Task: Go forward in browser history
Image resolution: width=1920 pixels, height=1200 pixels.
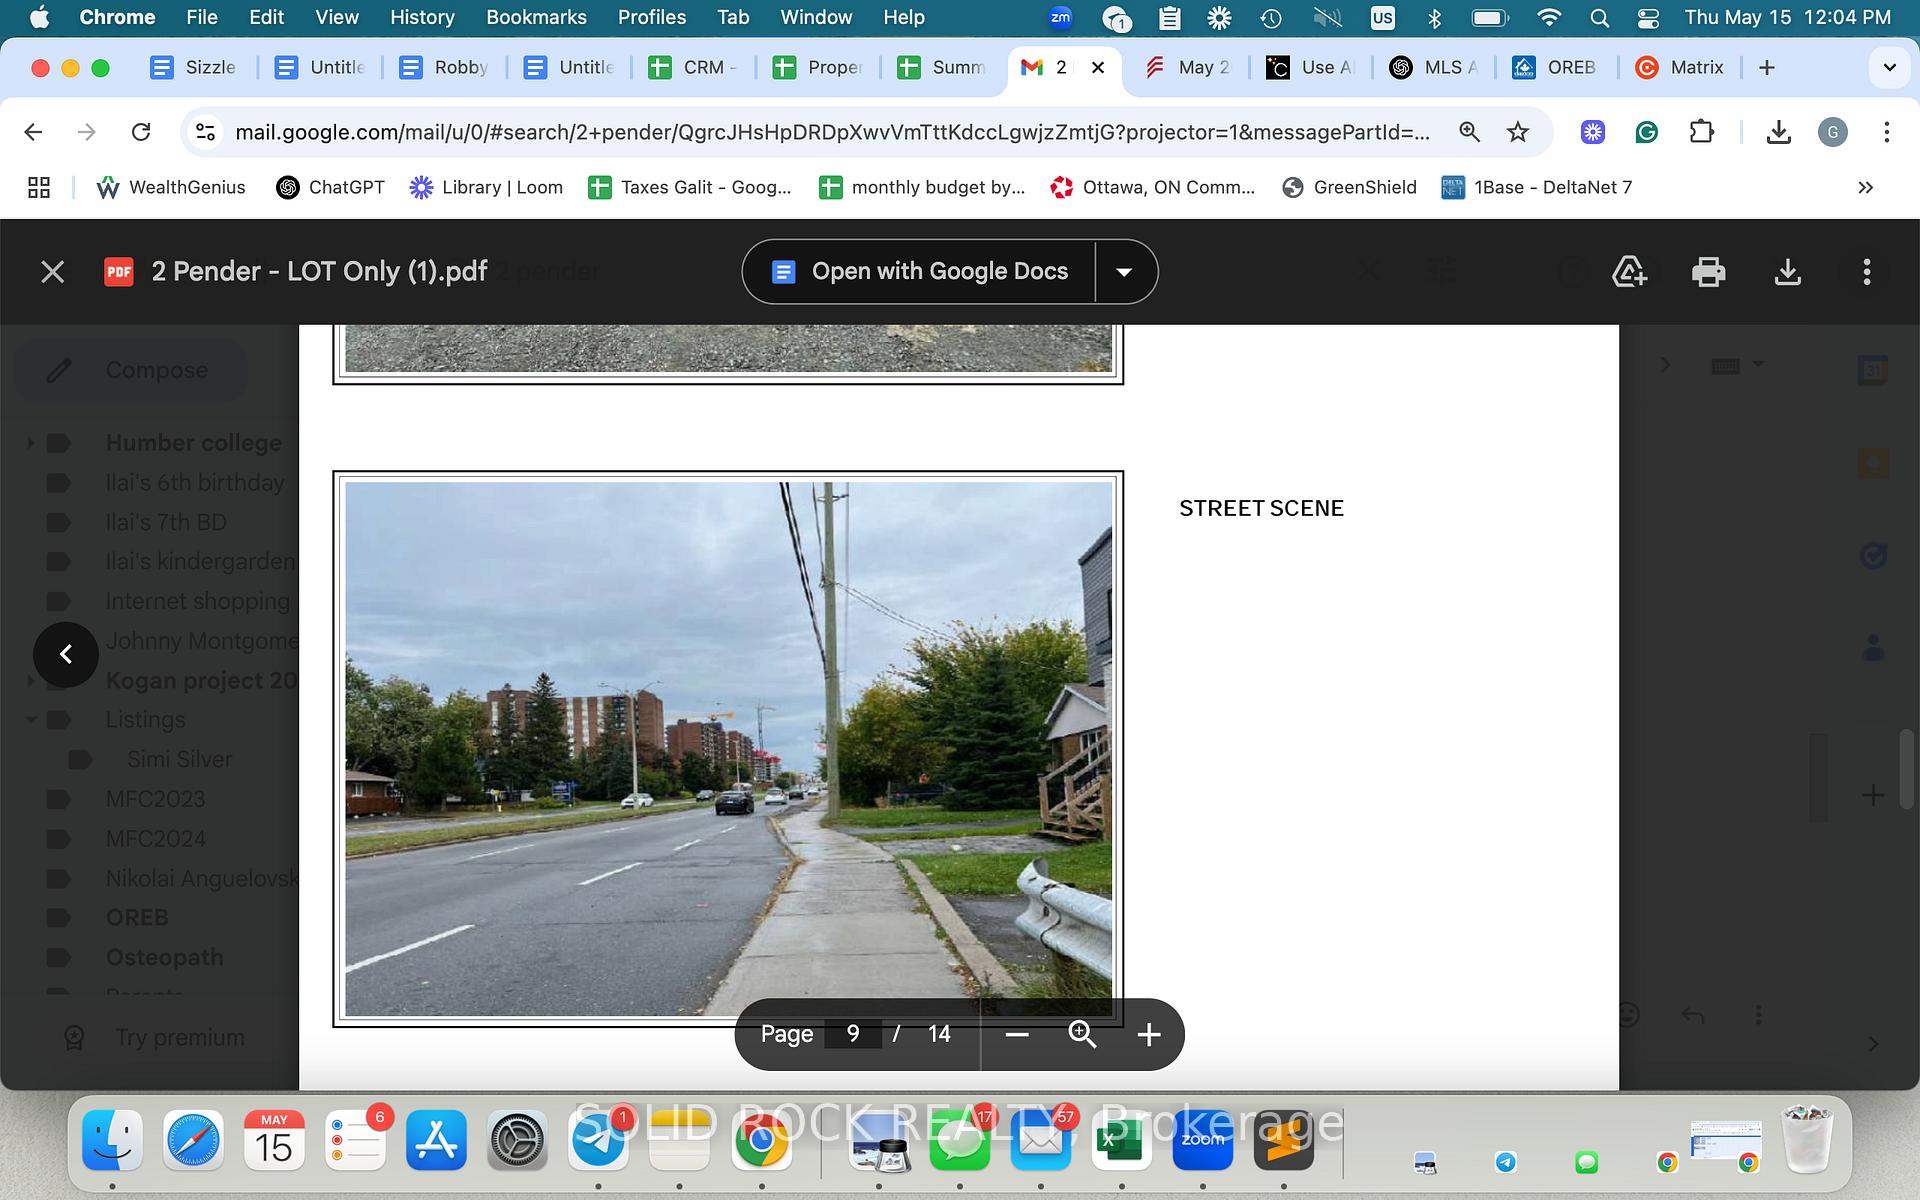Action: [87, 132]
